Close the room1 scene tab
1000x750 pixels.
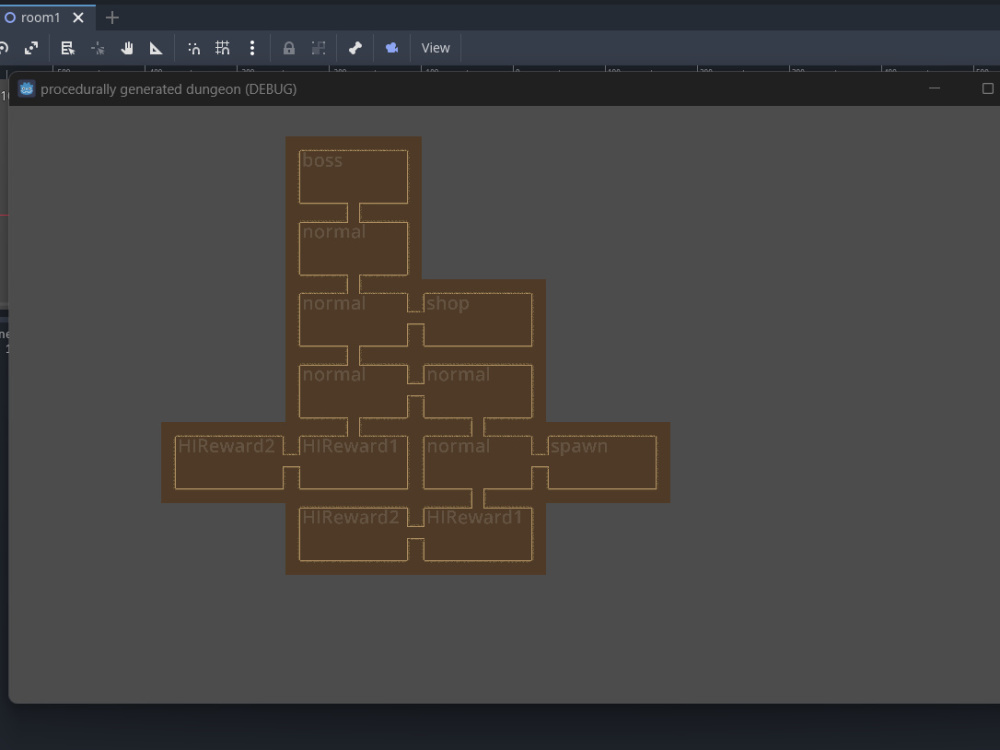tap(78, 17)
